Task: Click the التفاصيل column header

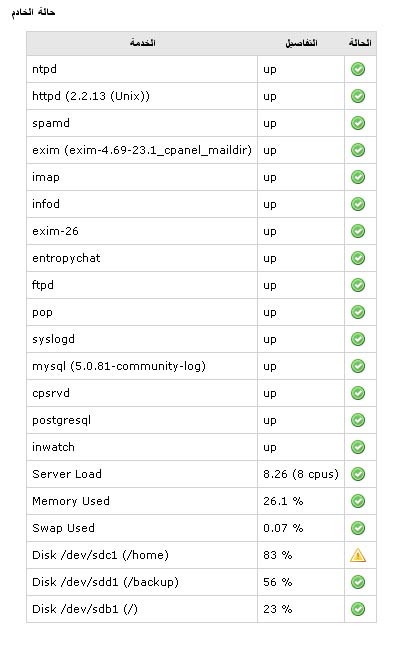Action: pos(301,42)
